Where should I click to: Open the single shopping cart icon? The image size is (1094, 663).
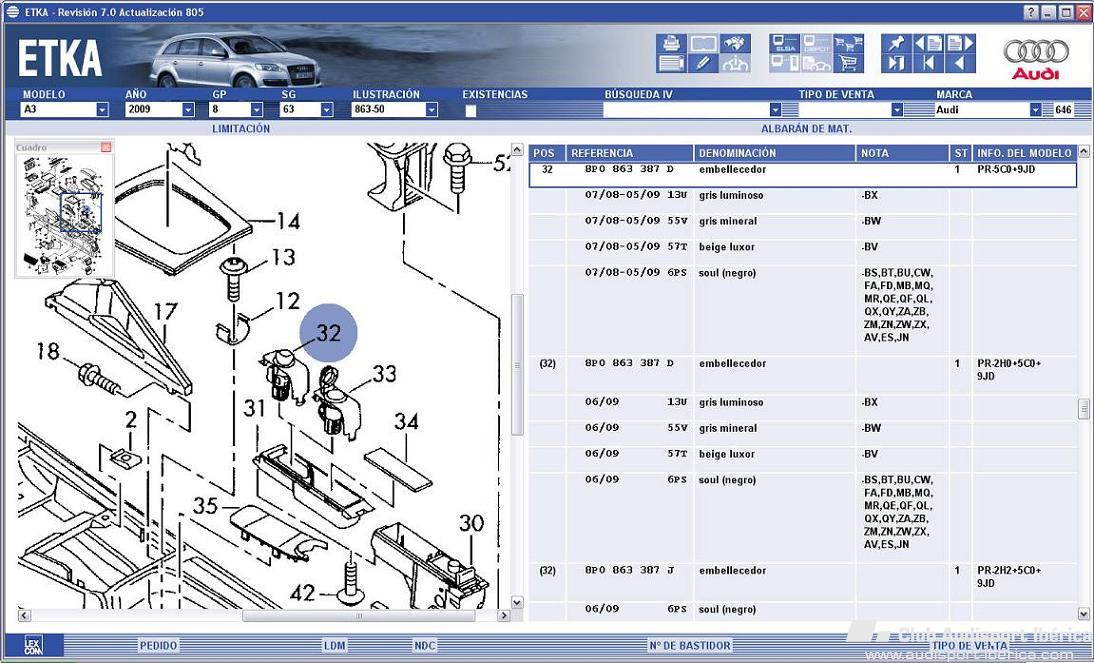pos(848,64)
